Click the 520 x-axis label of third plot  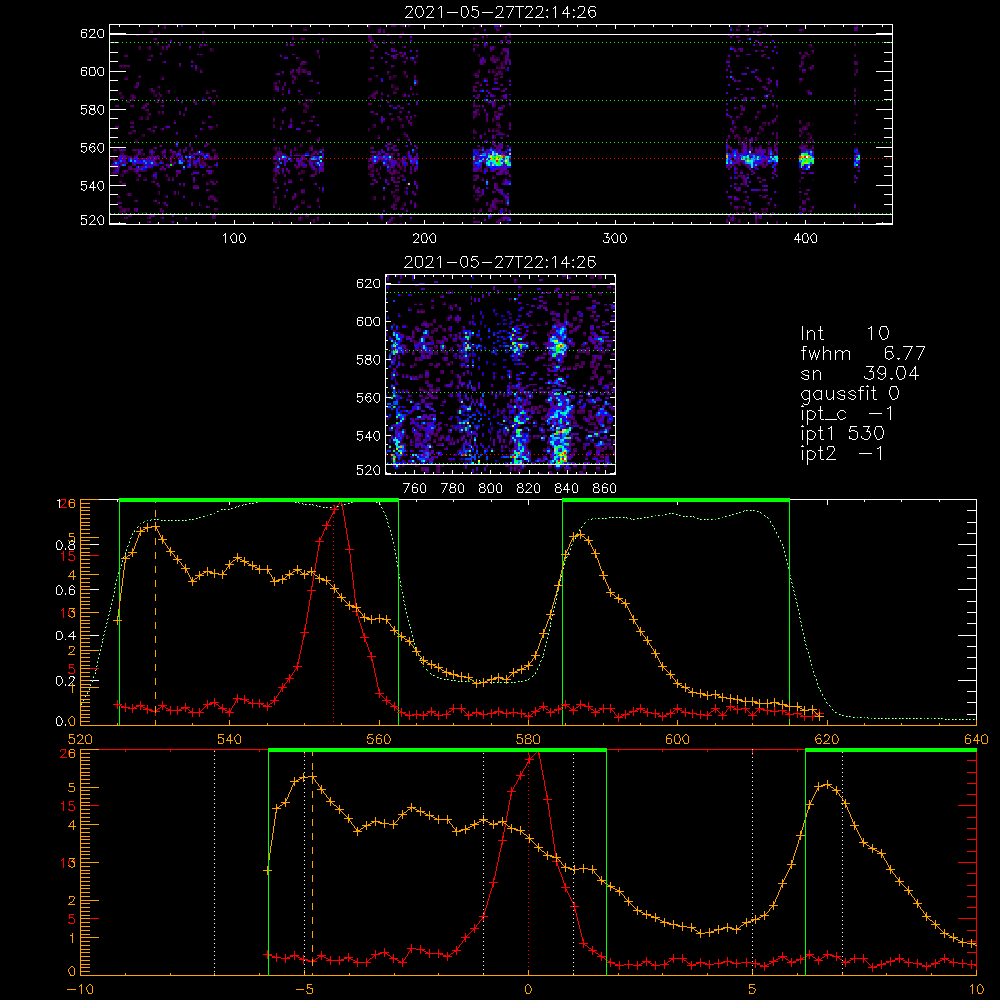click(x=80, y=739)
